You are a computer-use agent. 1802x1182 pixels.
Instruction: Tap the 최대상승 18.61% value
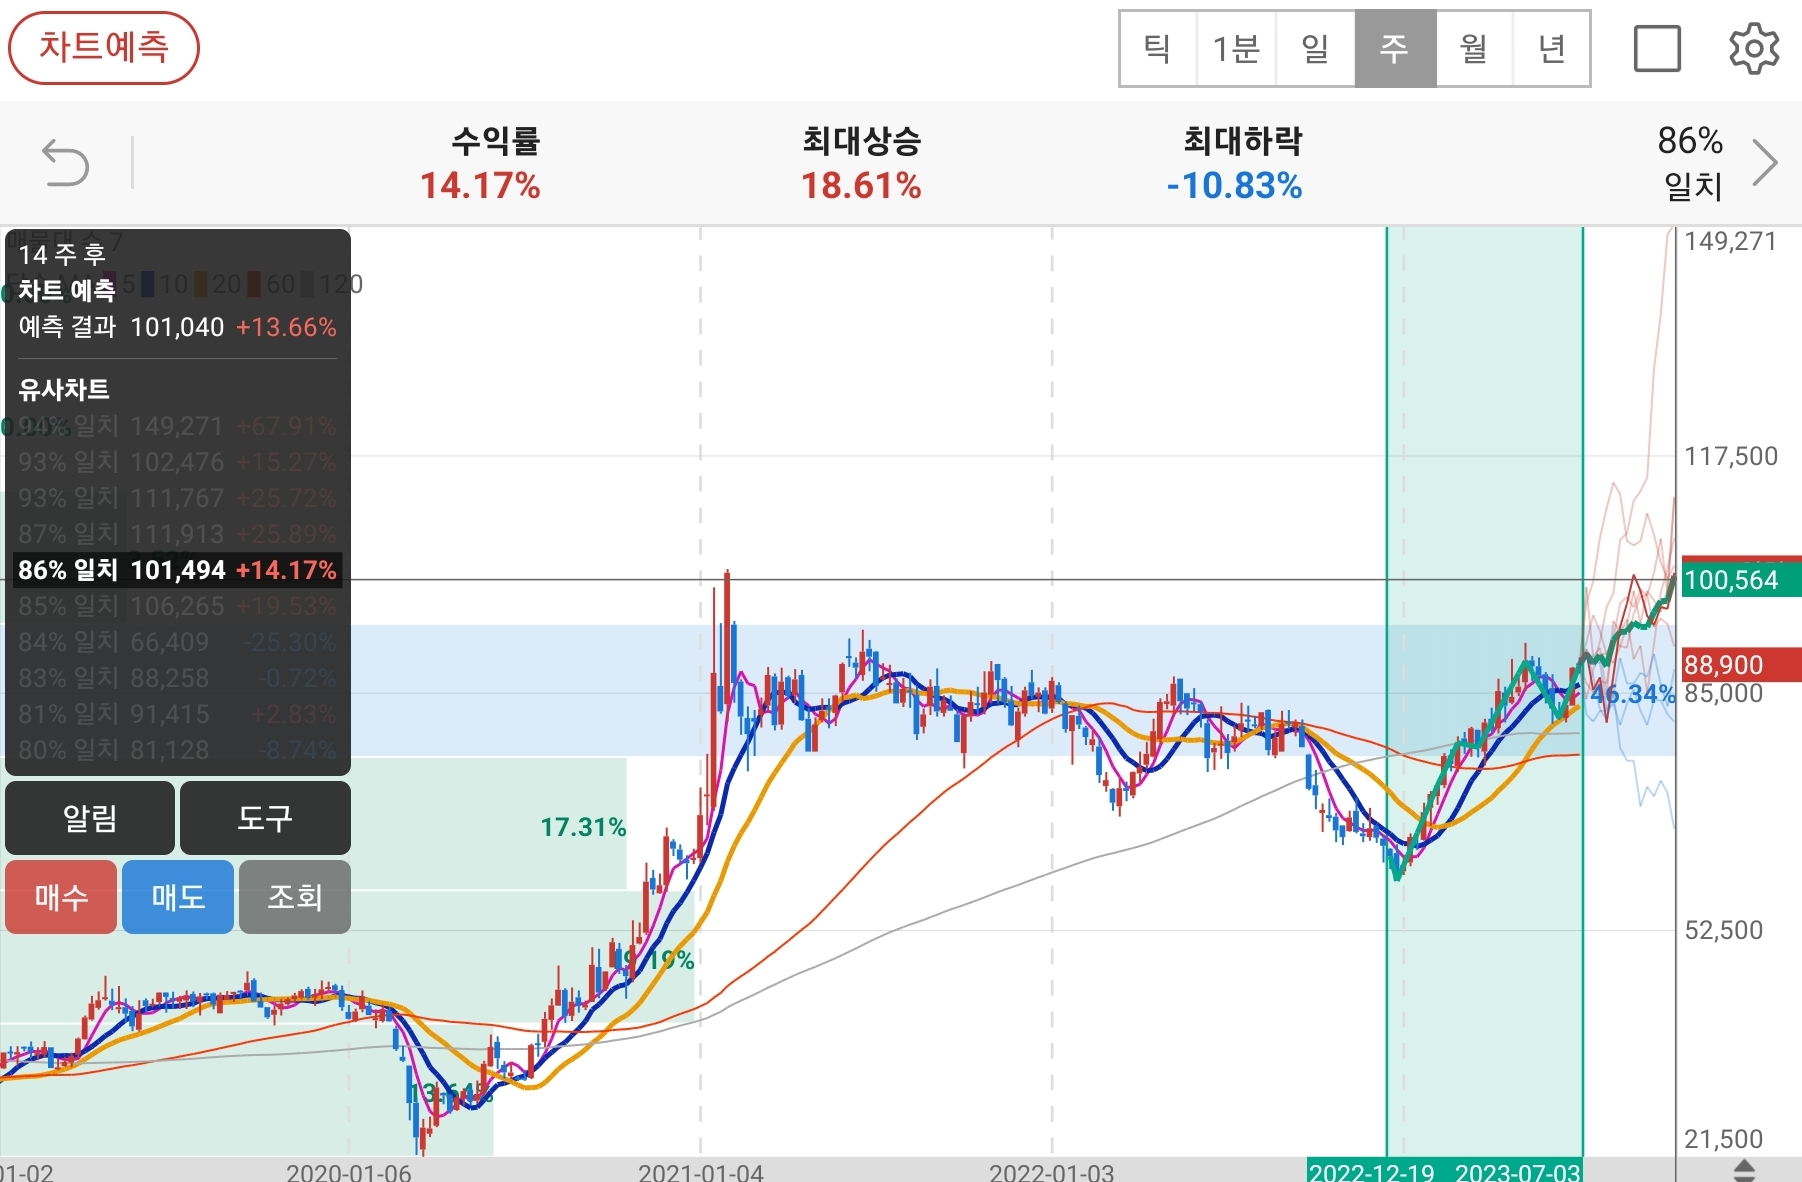pyautogui.click(x=861, y=186)
